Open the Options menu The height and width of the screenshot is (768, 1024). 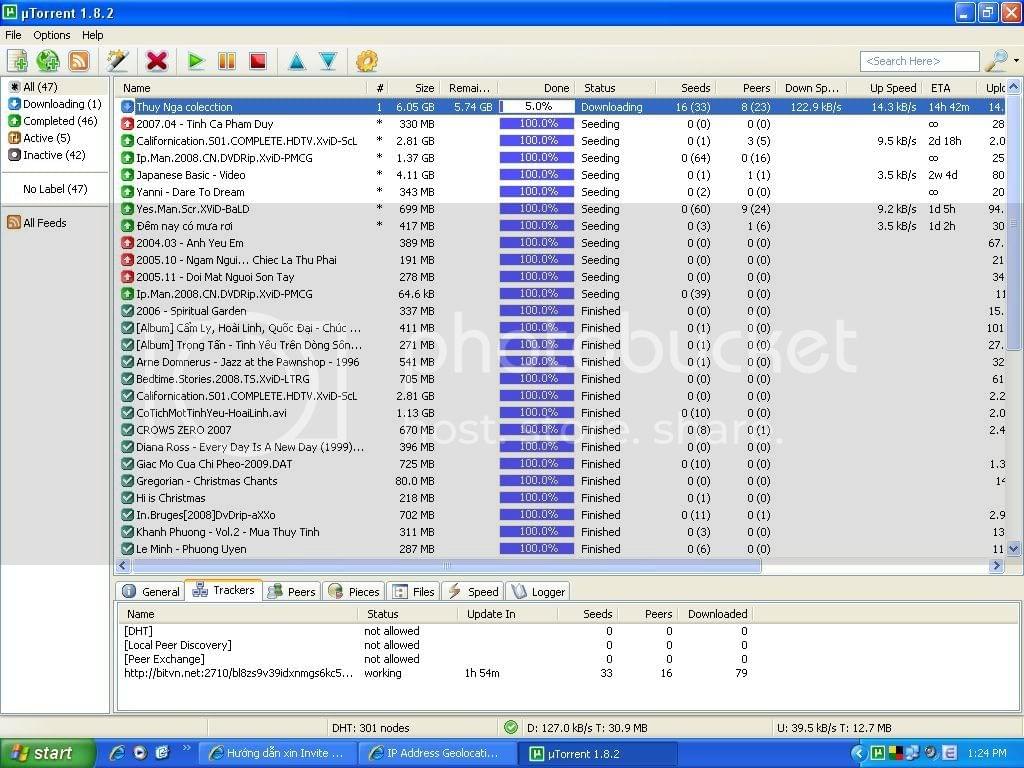52,35
